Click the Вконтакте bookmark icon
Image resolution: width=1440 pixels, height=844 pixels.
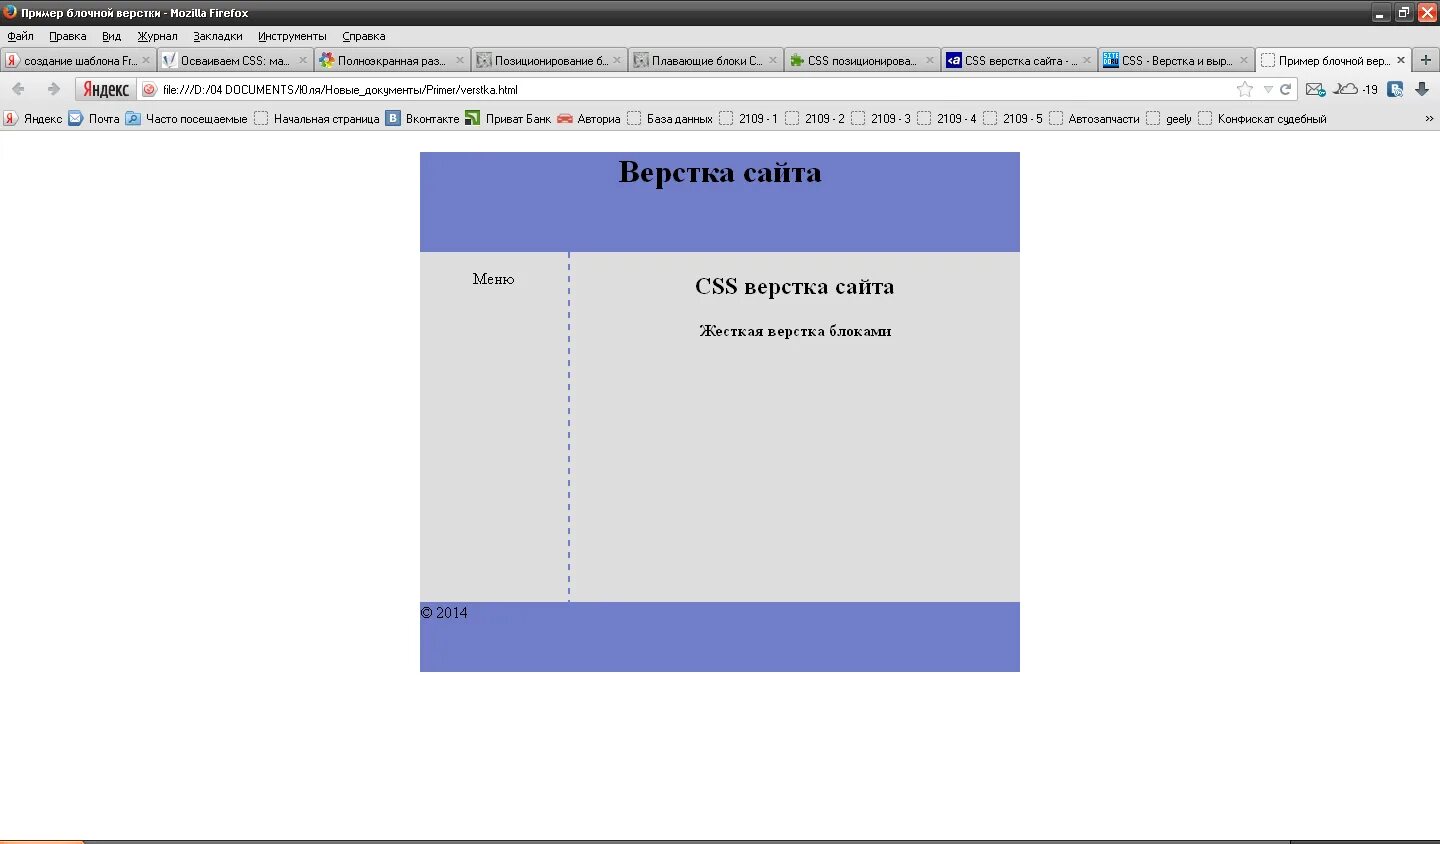(390, 118)
